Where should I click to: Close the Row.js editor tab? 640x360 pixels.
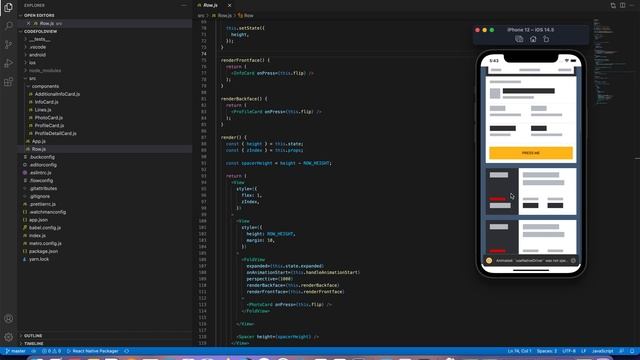[x=229, y=5]
